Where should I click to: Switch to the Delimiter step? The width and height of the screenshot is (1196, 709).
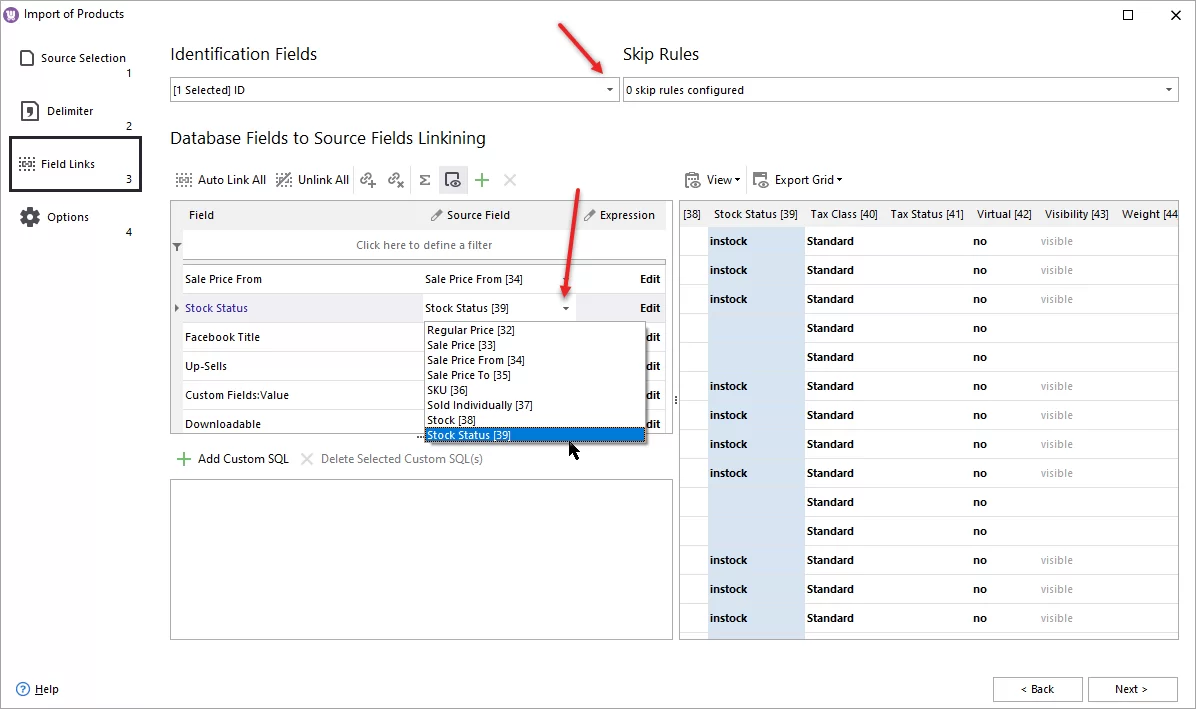click(x=26, y=110)
